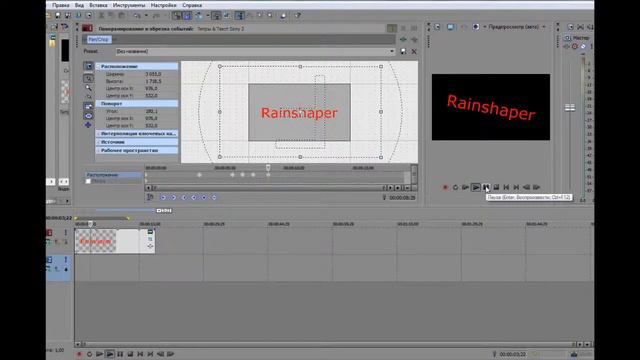Click the first keyframe diamond on Pan/Crop timeline
The width and height of the screenshot is (640, 360).
pyautogui.click(x=200, y=175)
